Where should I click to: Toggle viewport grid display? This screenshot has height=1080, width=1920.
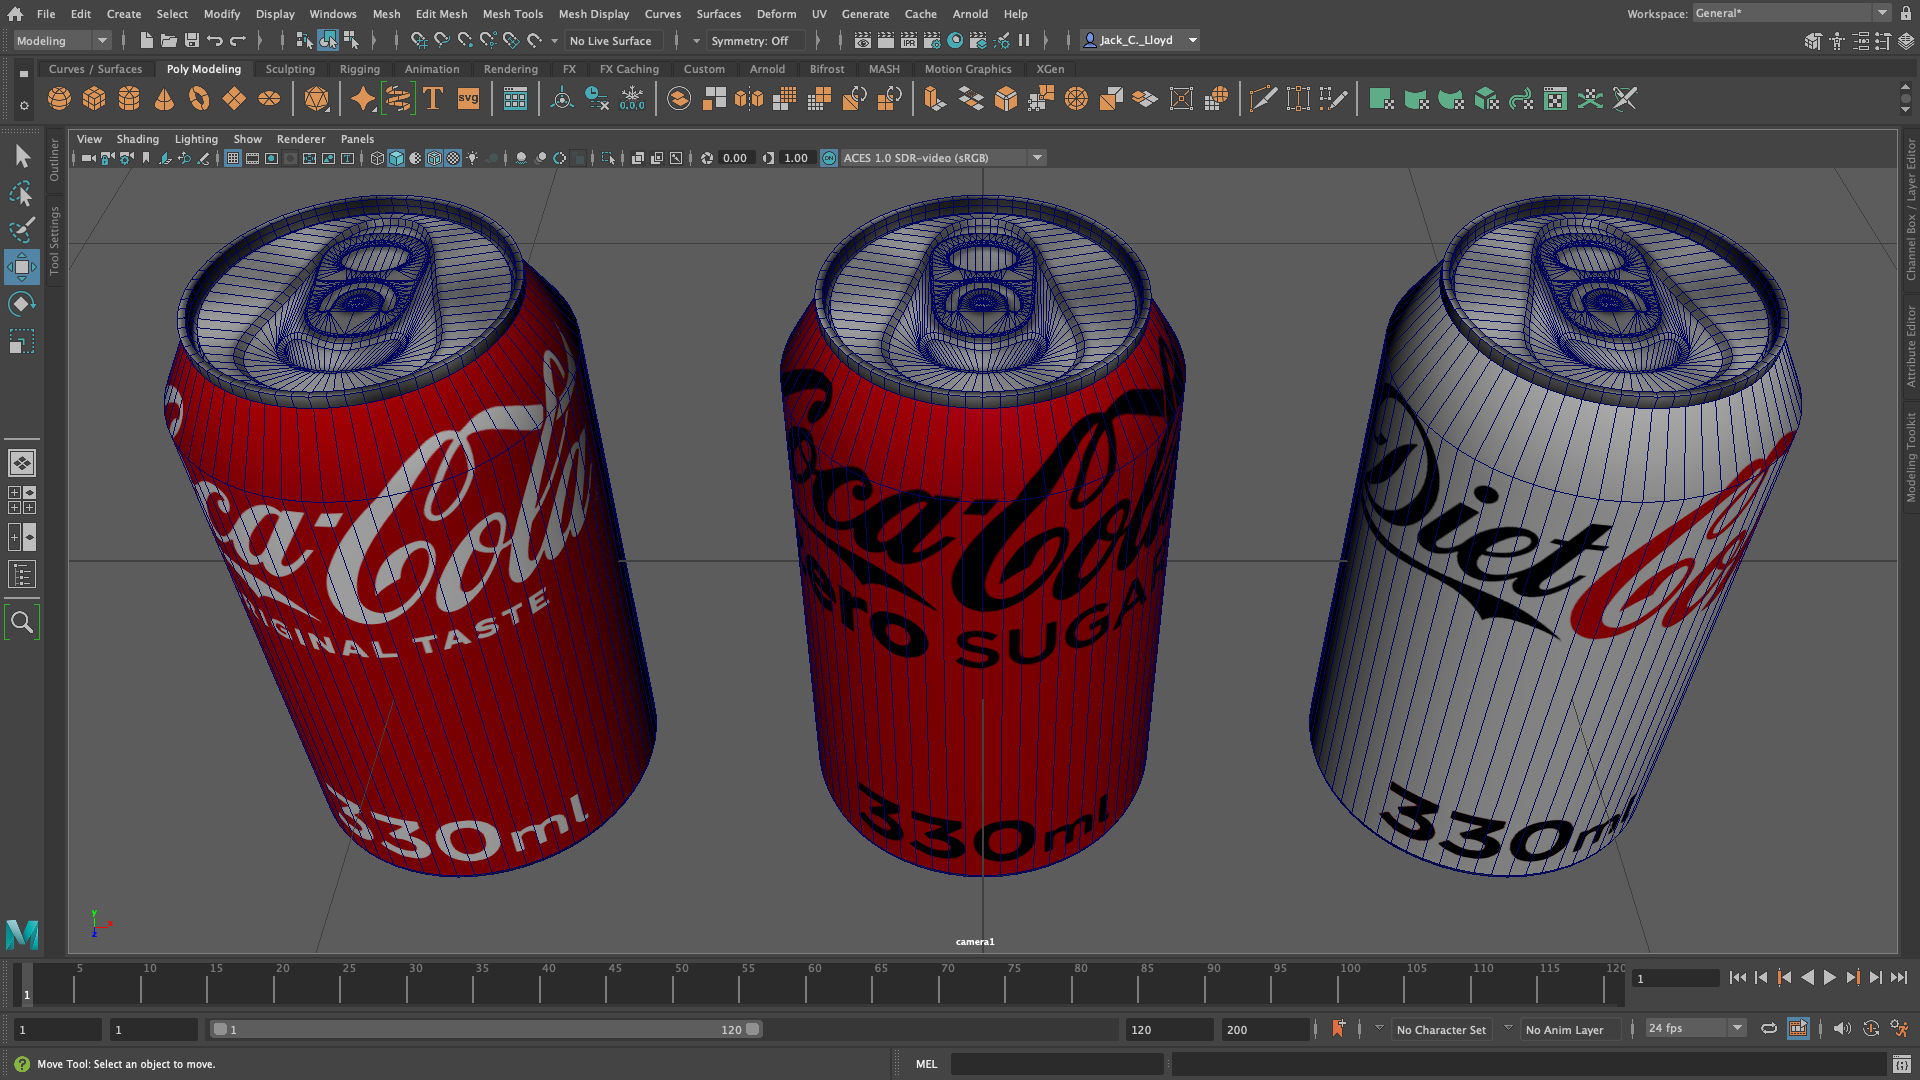pyautogui.click(x=233, y=158)
